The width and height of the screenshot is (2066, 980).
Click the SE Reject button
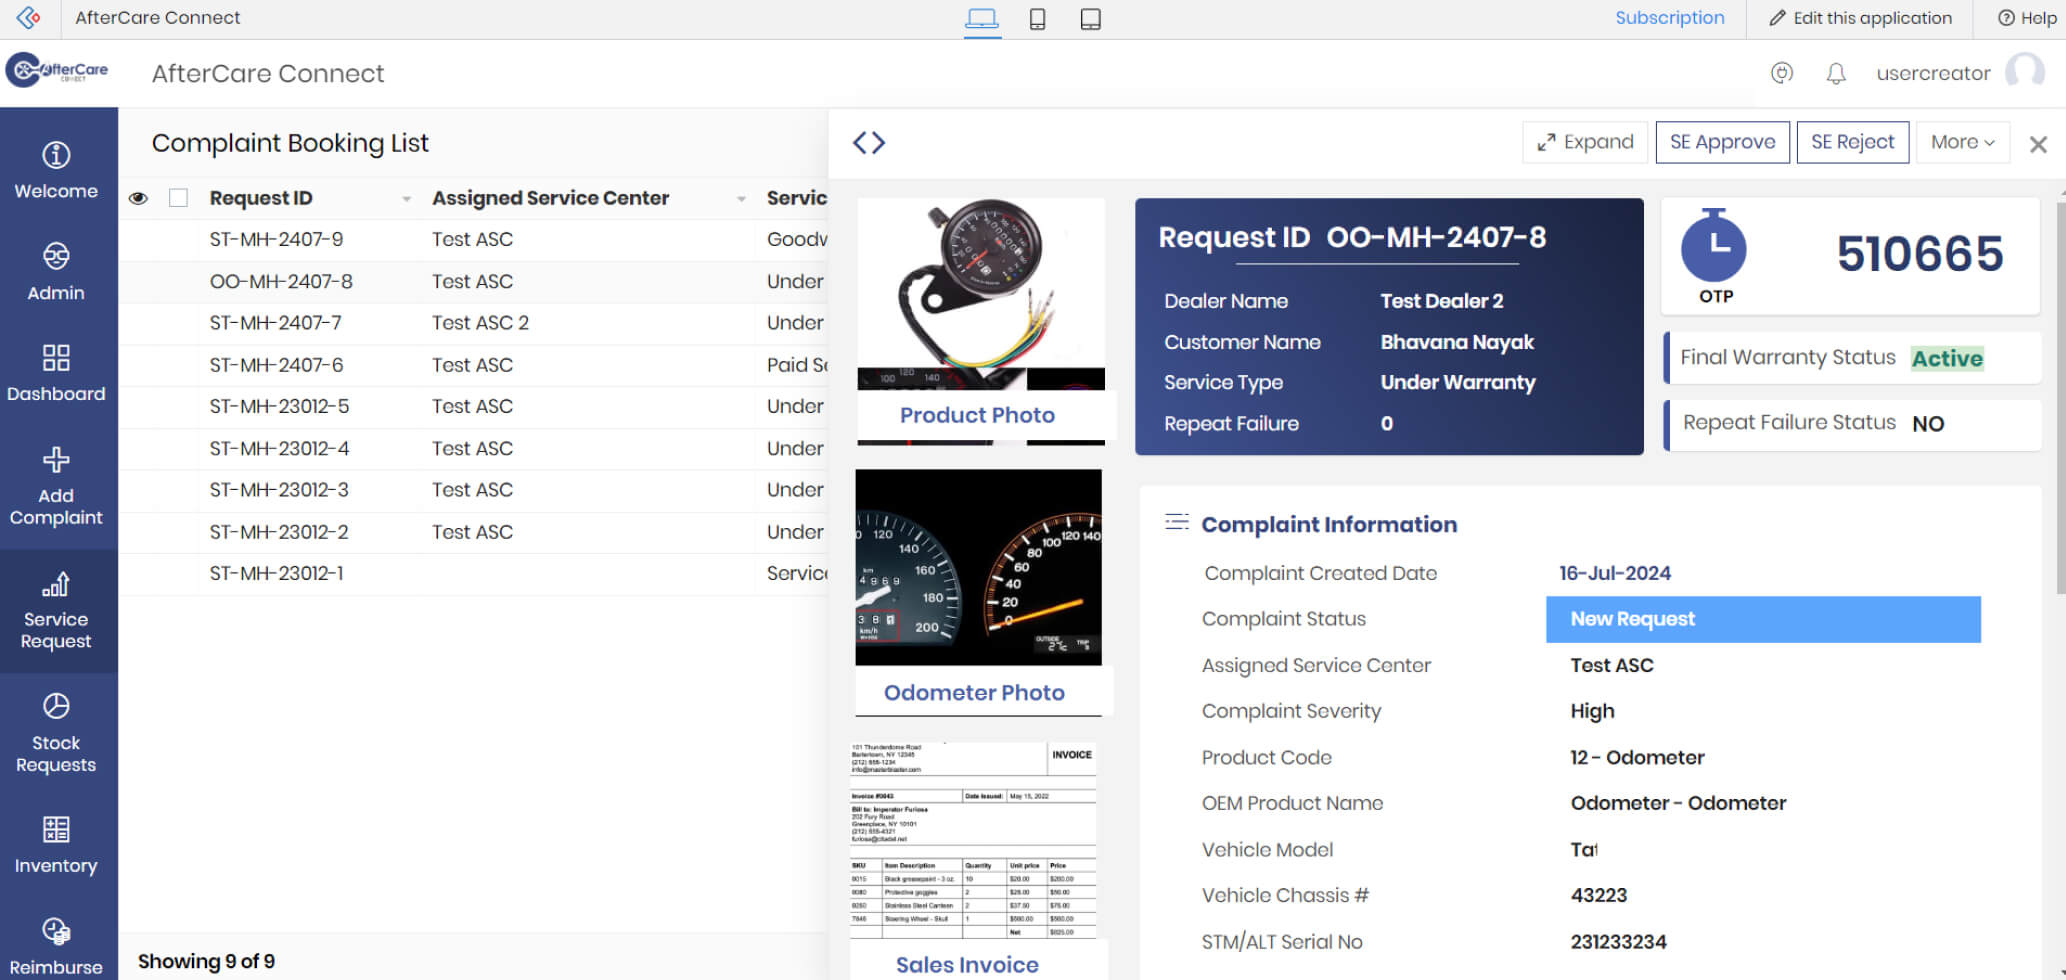coord(1852,142)
